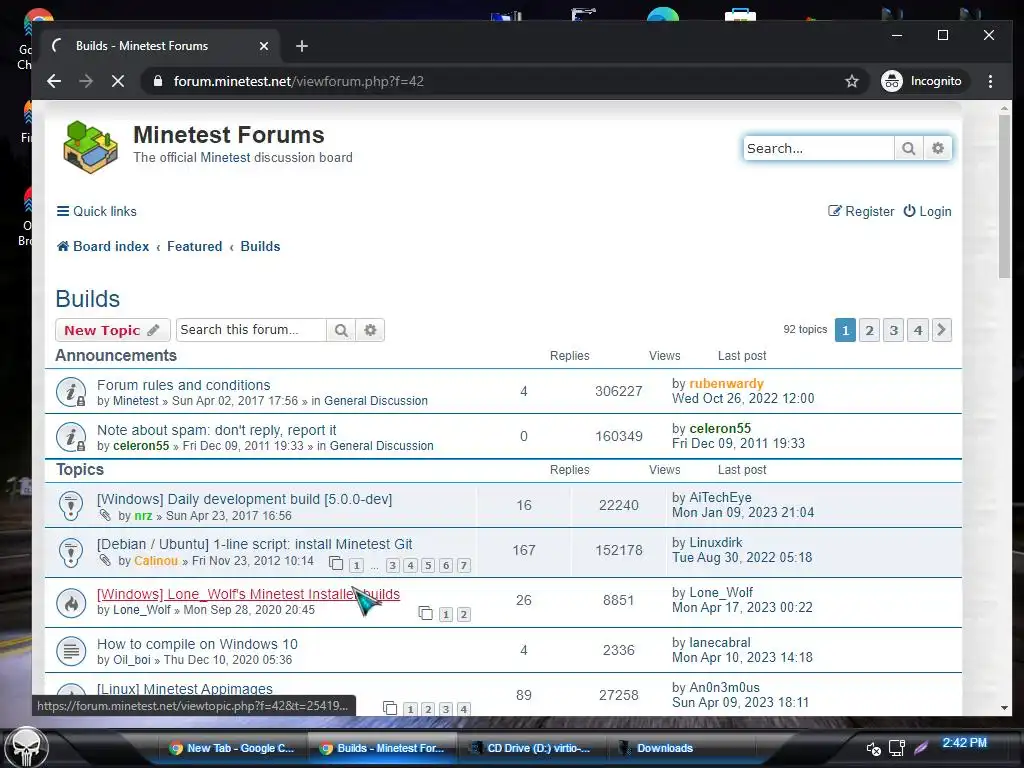Focus Search this forum input
The height and width of the screenshot is (768, 1024).
(x=251, y=330)
